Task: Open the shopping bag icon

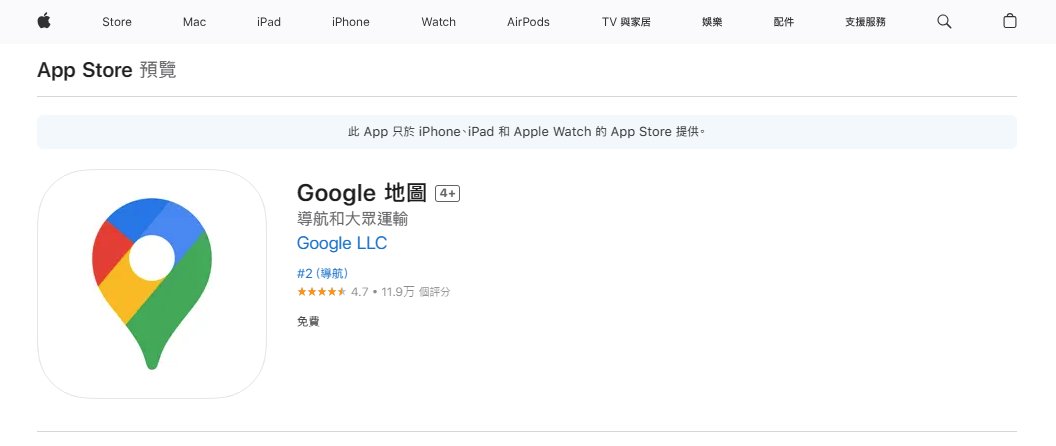Action: 1010,21
